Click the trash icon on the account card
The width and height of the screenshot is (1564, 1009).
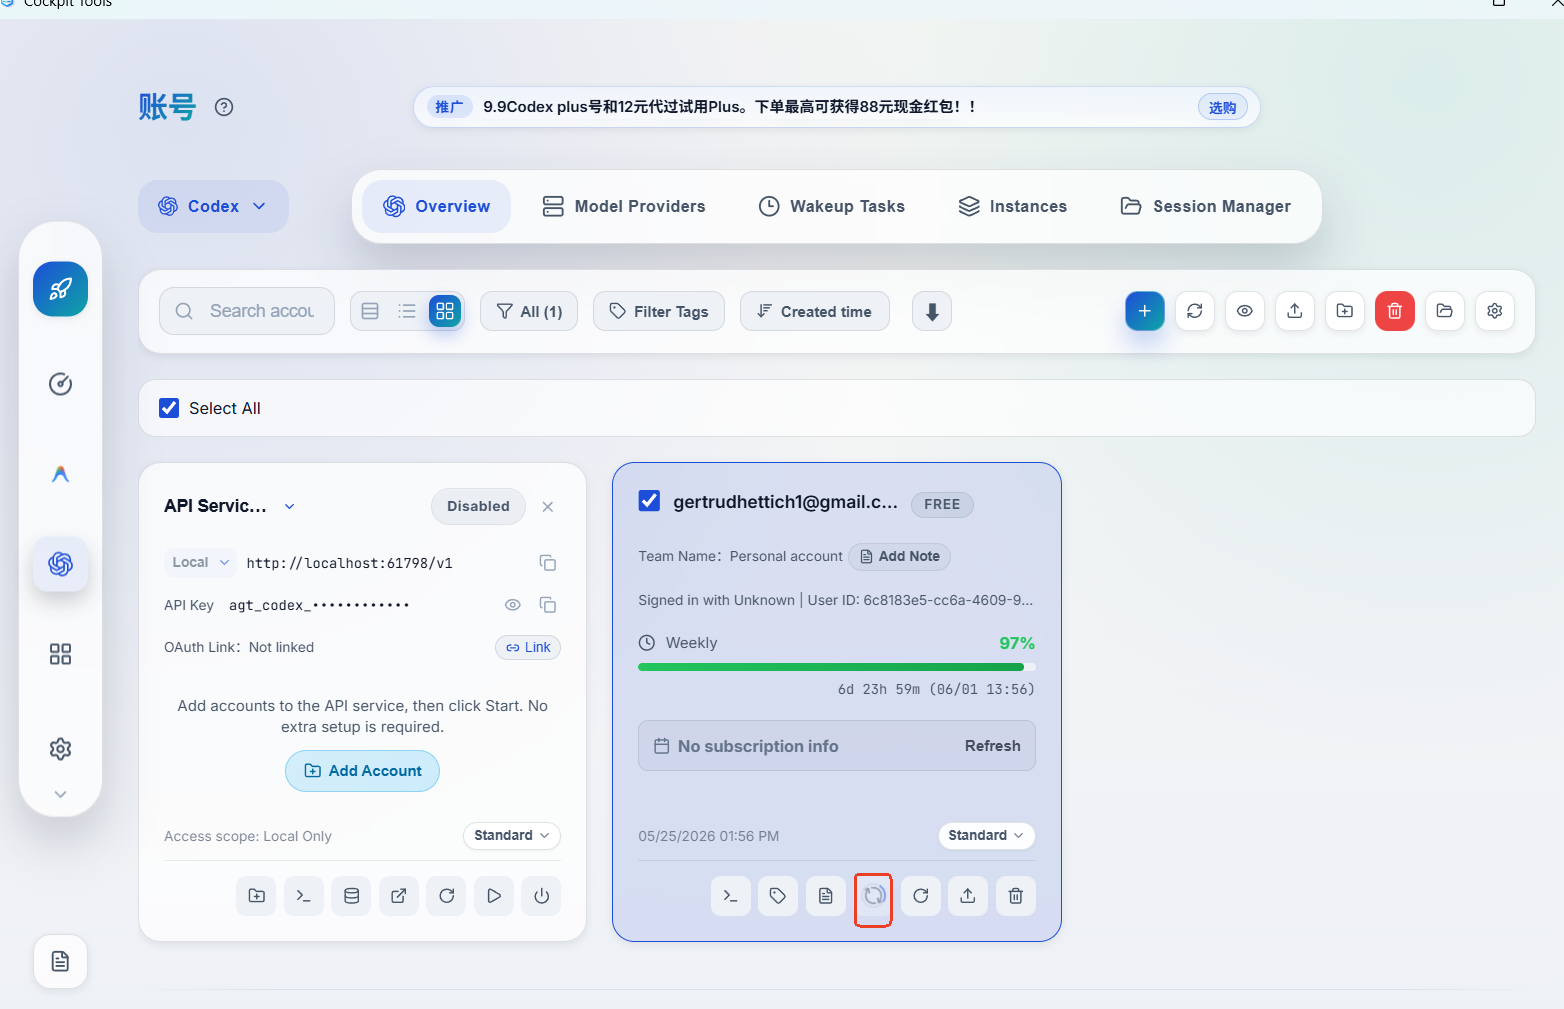click(x=1016, y=896)
